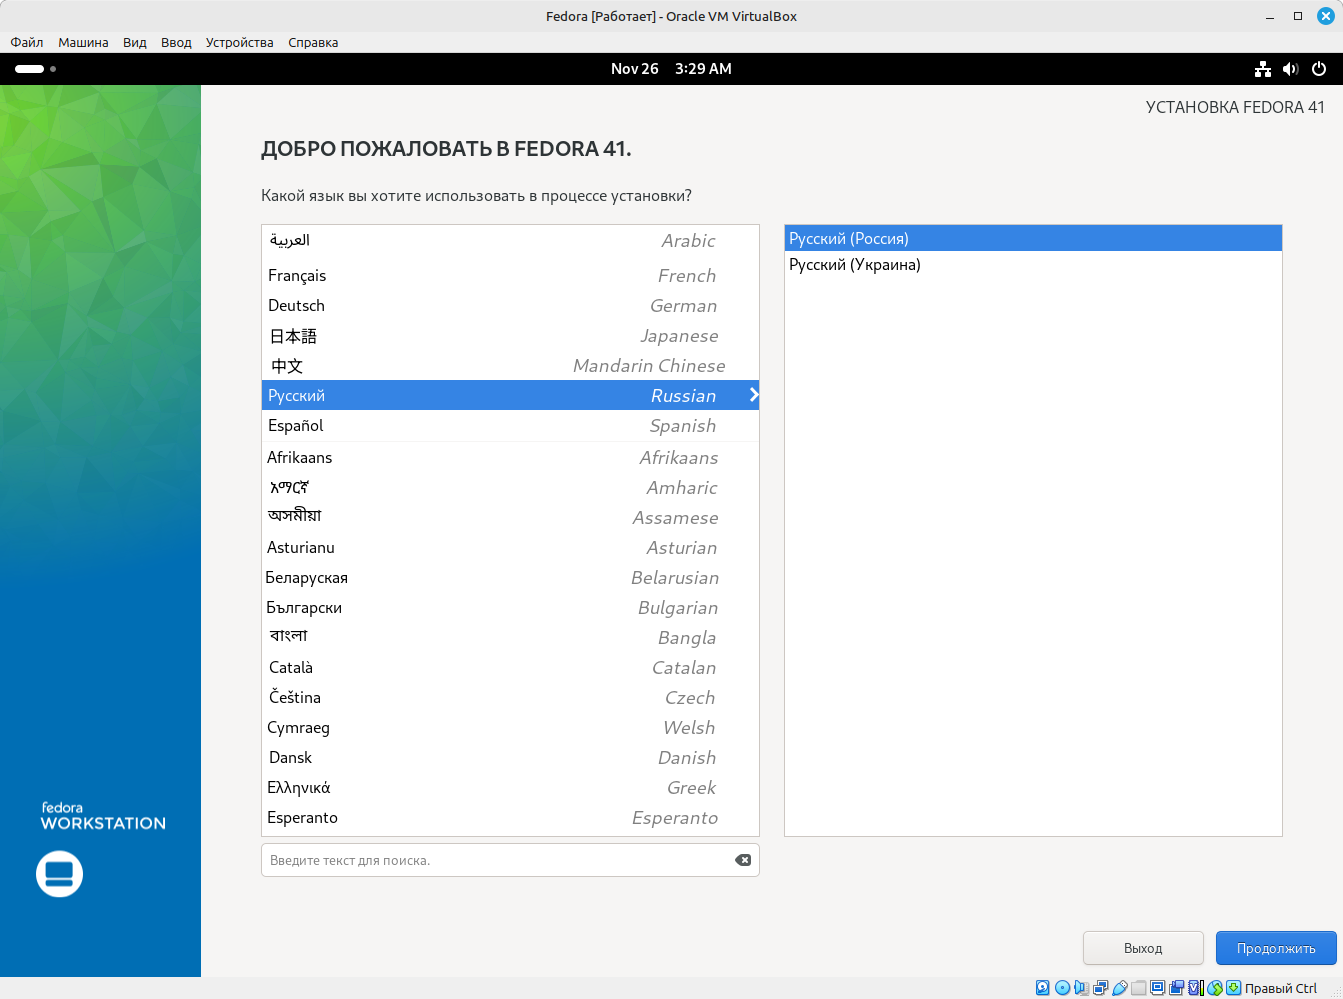Open the clock showing Nov 26 3:29 AM
The image size is (1343, 999).
point(671,69)
